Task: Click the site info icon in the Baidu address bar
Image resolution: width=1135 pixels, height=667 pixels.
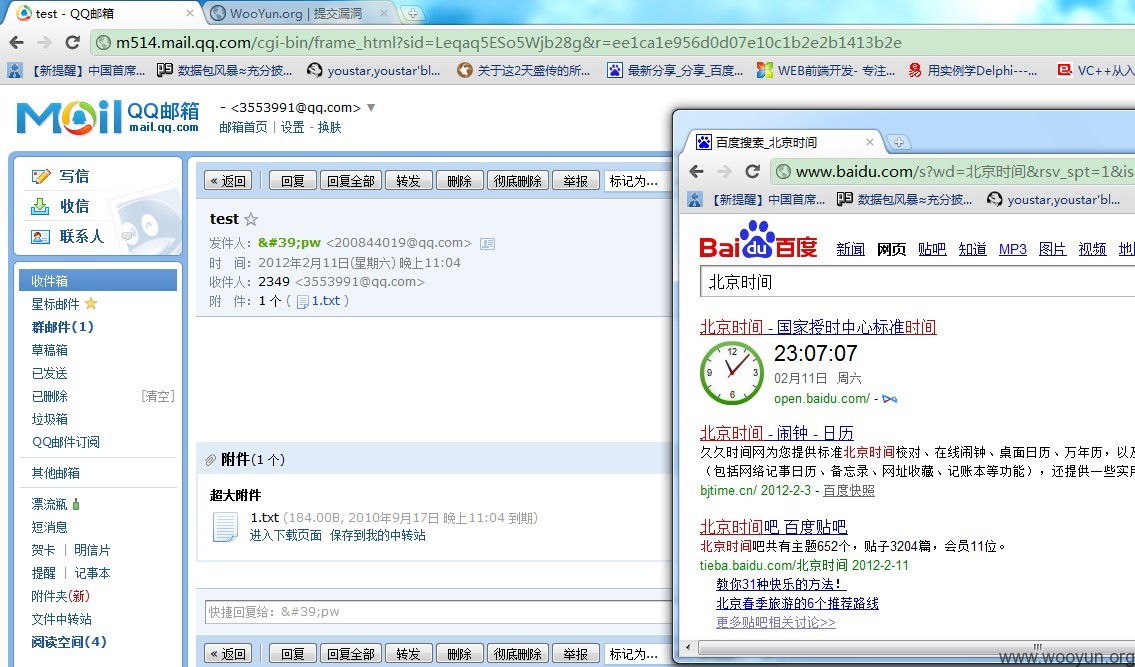Action: tap(782, 172)
